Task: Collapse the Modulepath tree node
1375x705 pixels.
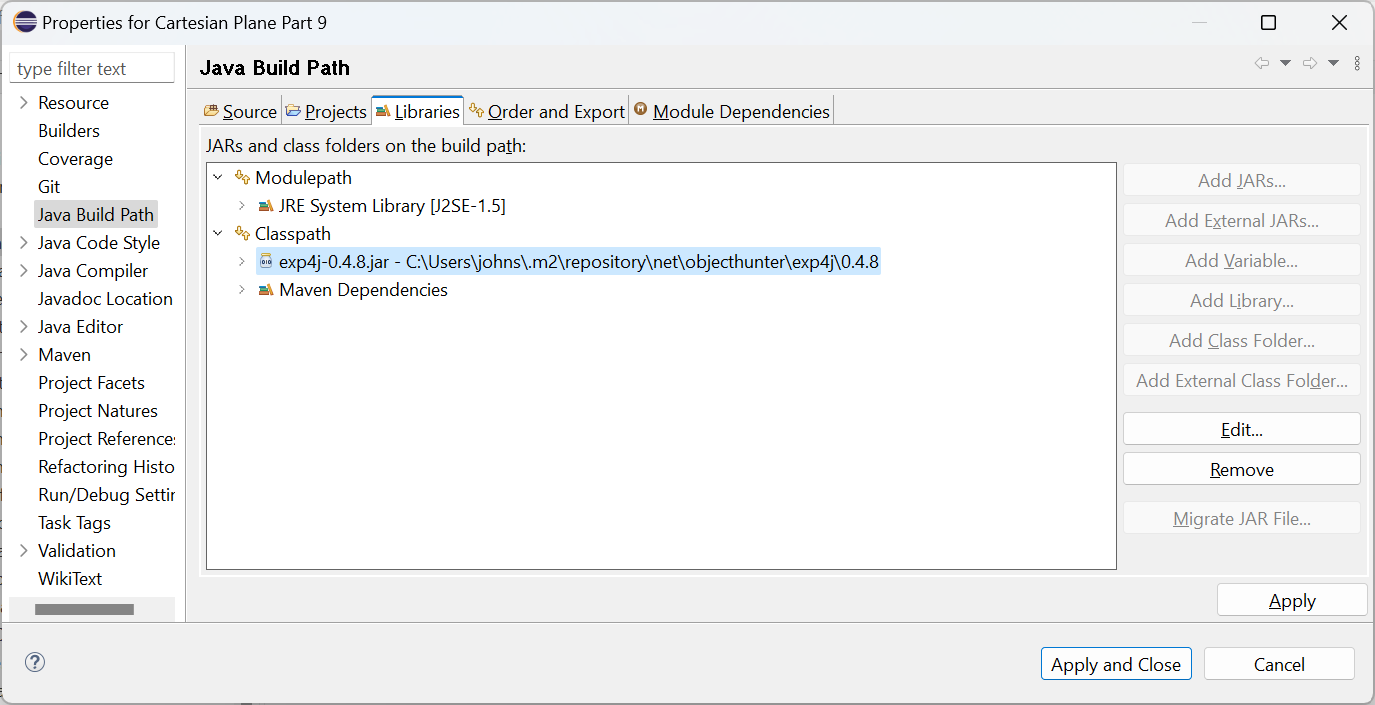Action: click(218, 178)
